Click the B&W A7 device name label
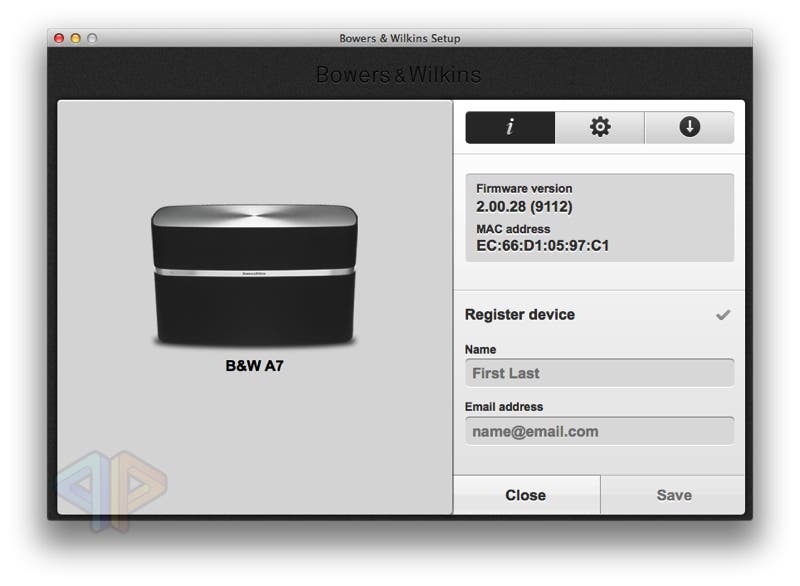800x586 pixels. click(x=254, y=366)
